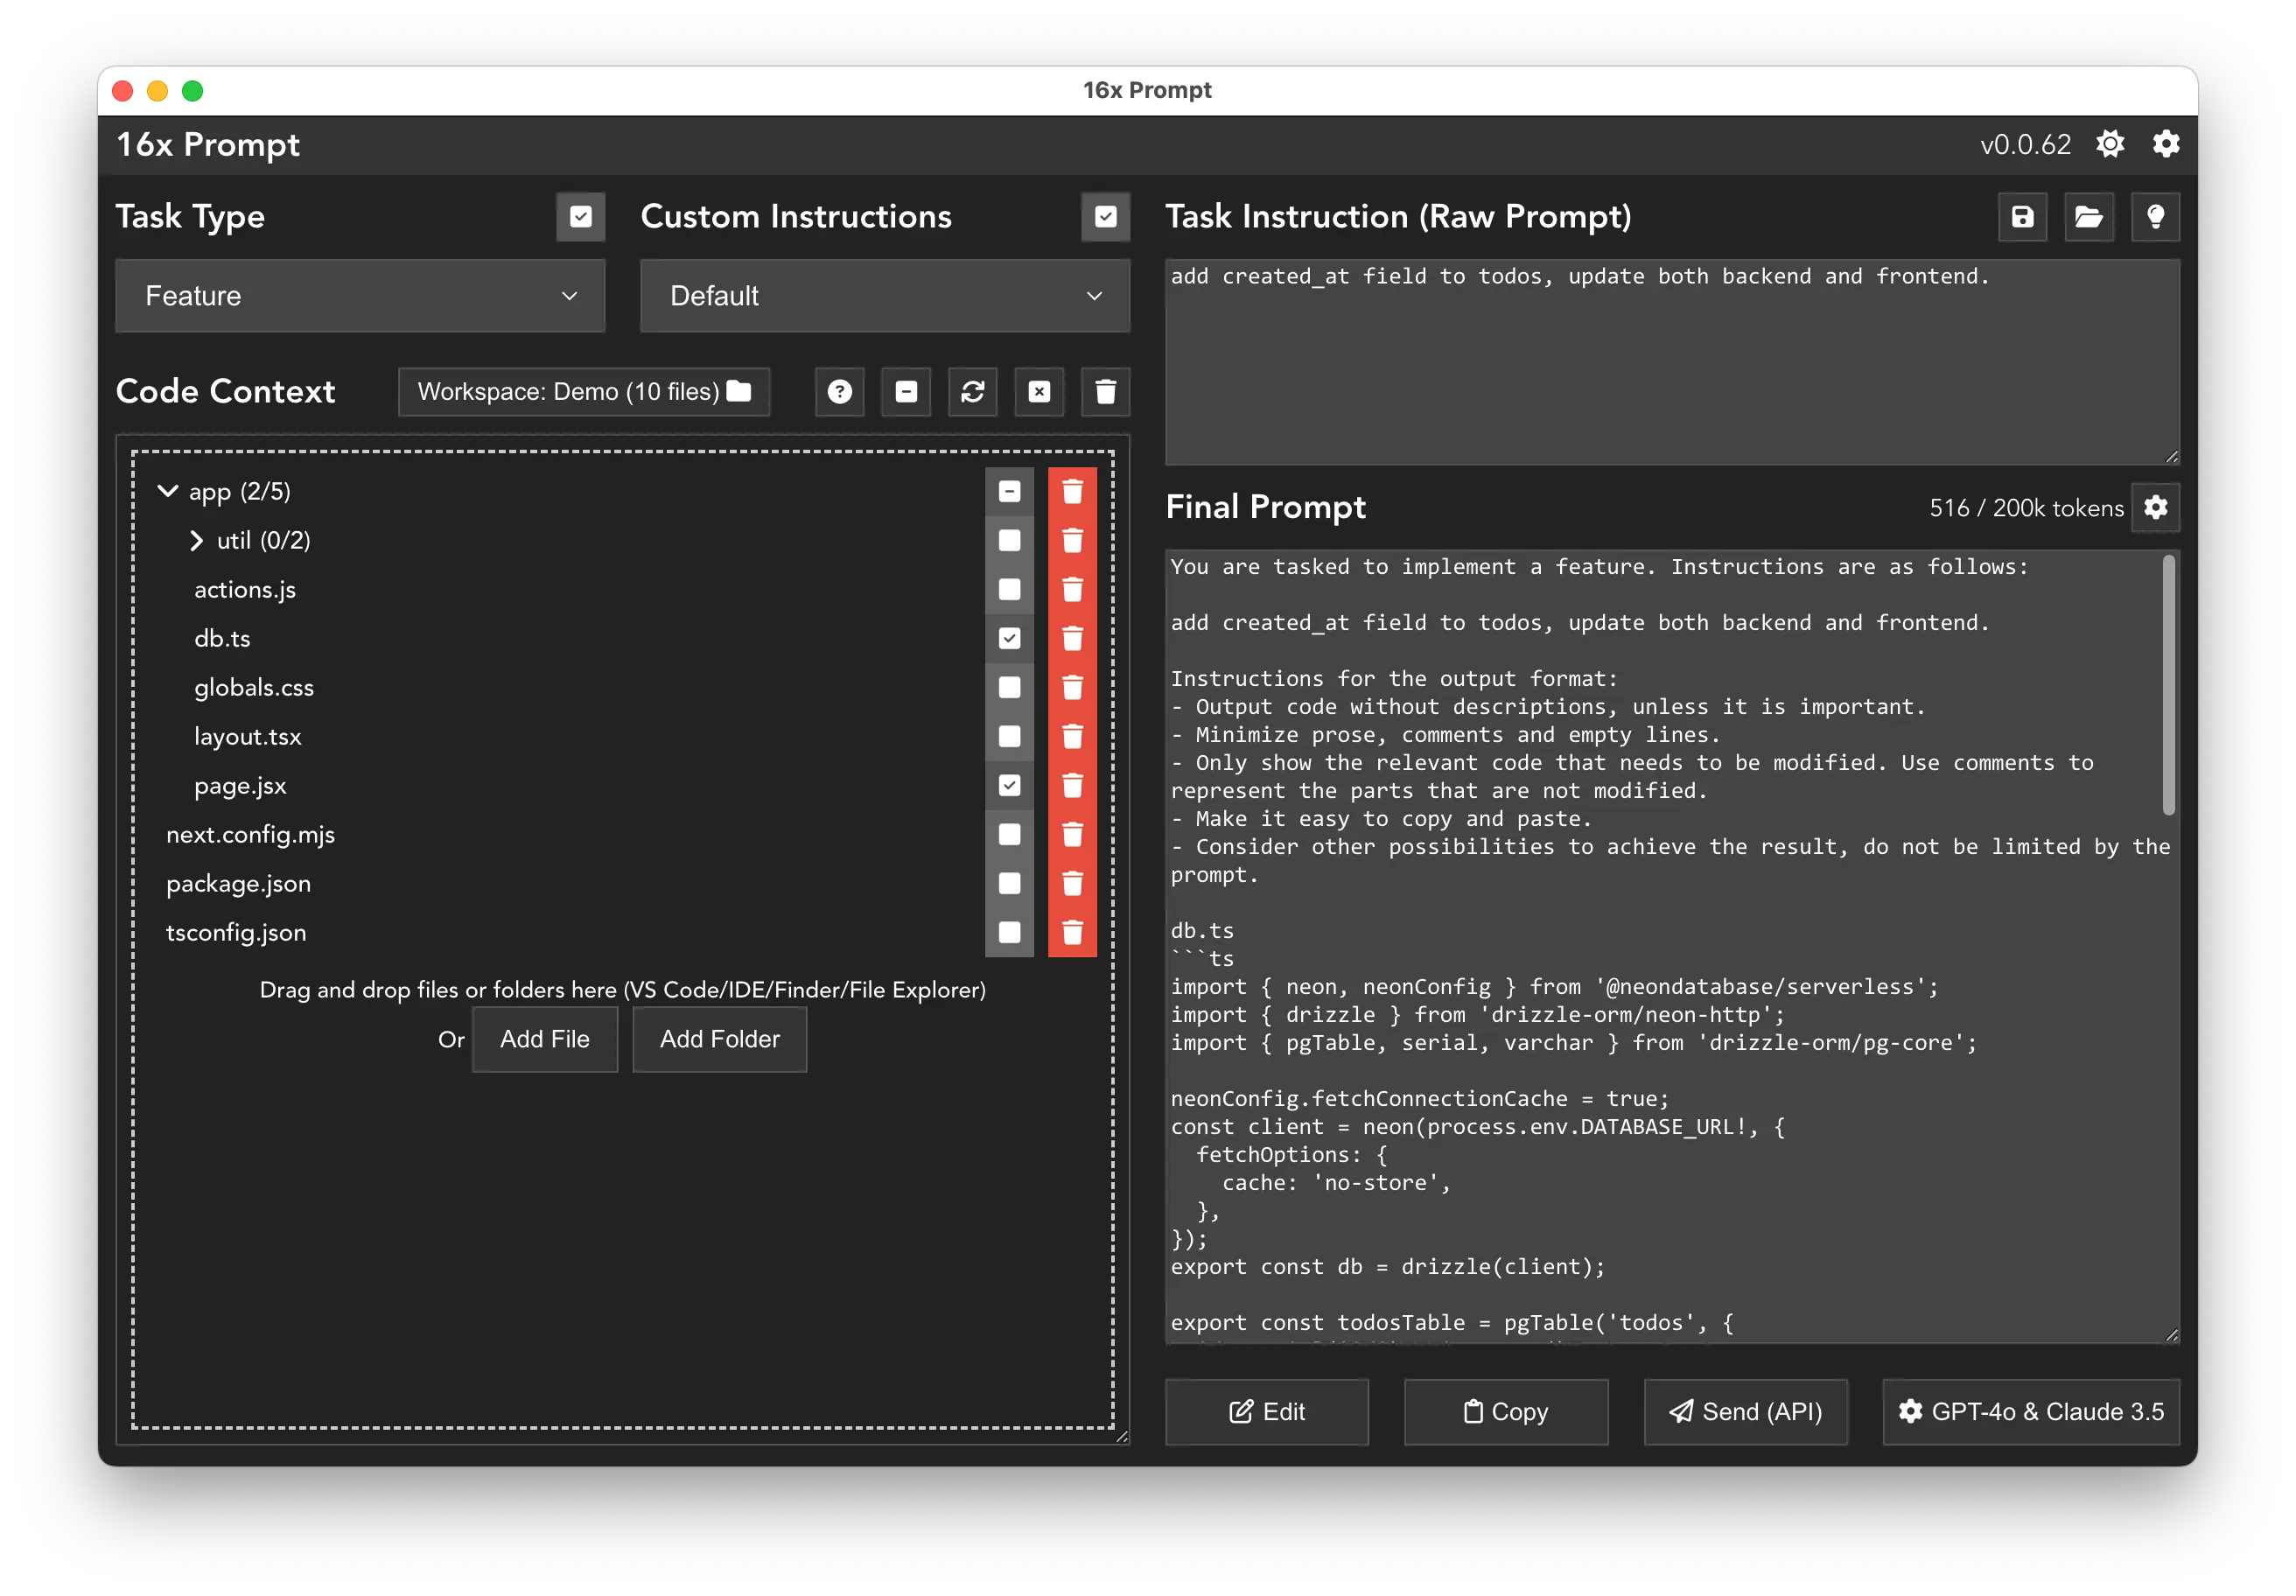
Task: Click the lightbulb tips icon
Action: [2156, 217]
